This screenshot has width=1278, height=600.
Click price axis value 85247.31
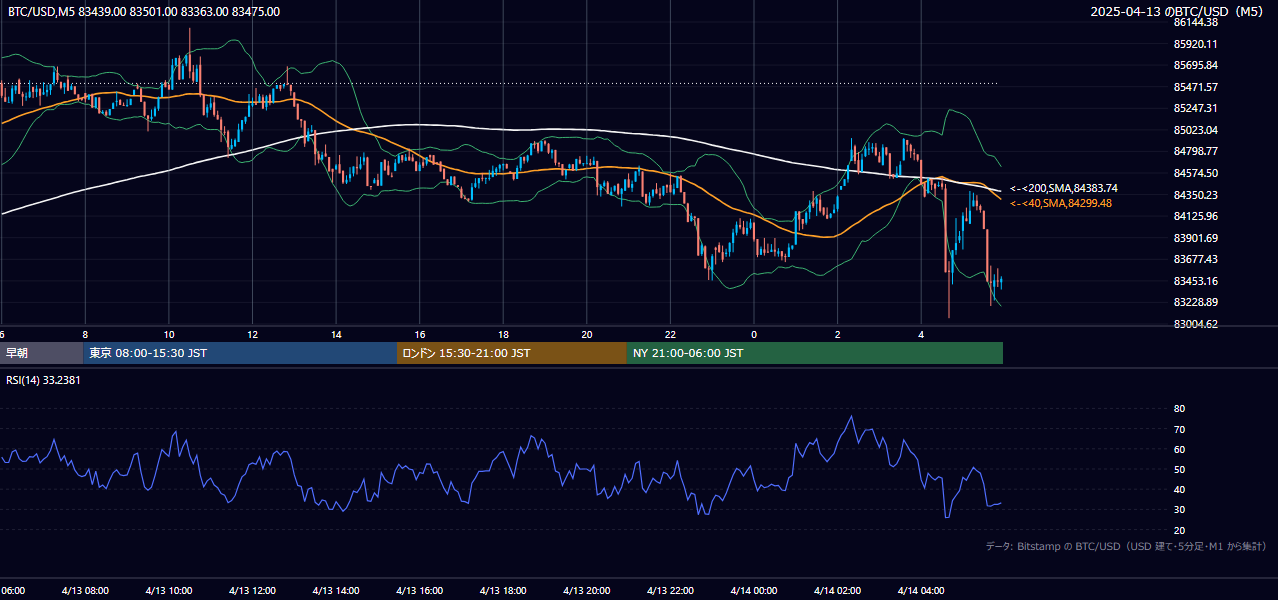pyautogui.click(x=1196, y=108)
